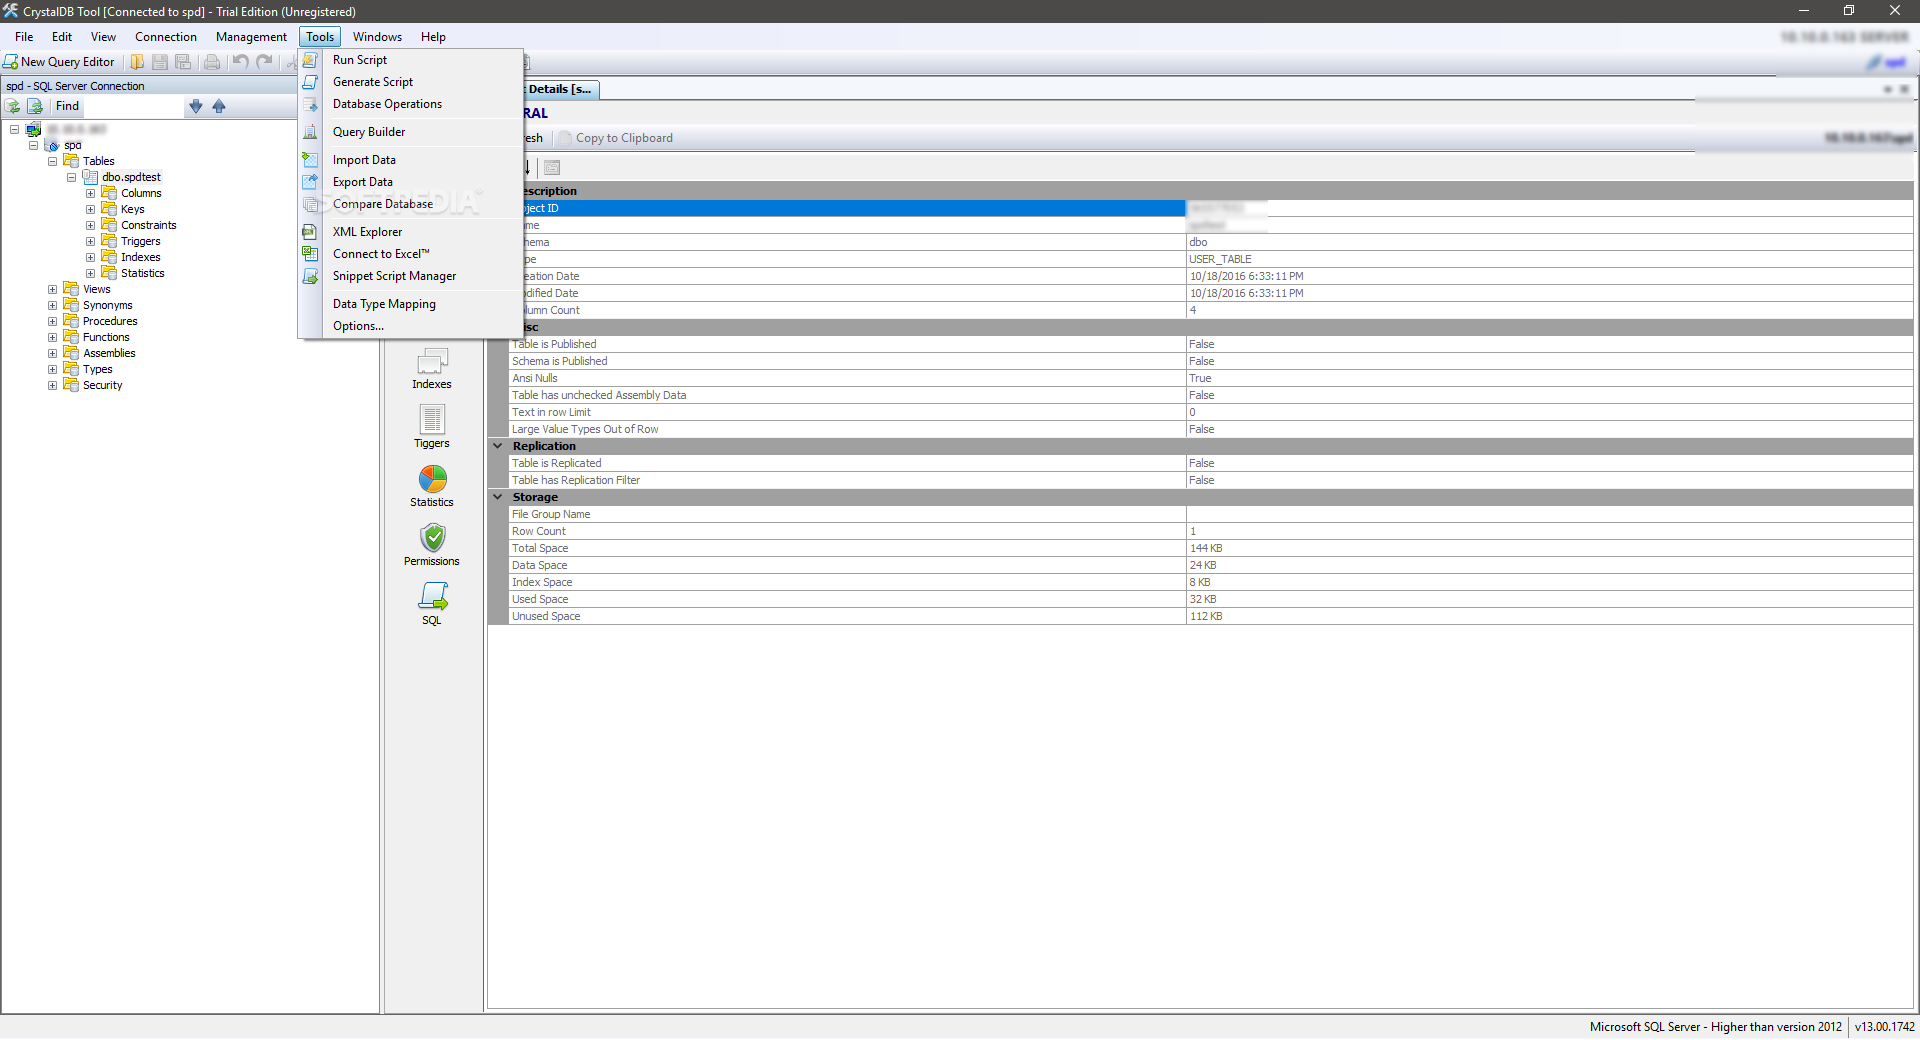Select Export Data menu entry
Screen dimensions: 1920x1040
(411, 182)
